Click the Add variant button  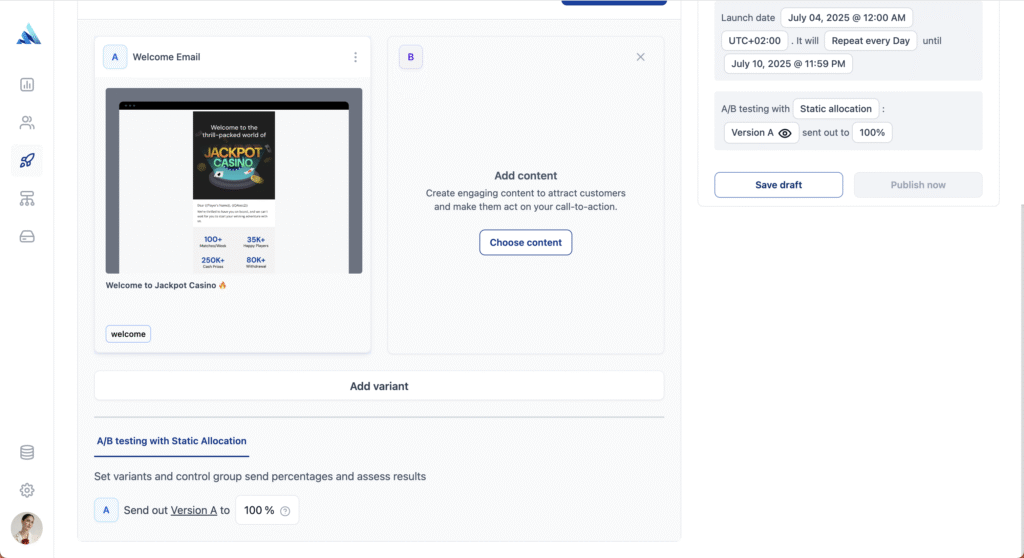point(379,386)
